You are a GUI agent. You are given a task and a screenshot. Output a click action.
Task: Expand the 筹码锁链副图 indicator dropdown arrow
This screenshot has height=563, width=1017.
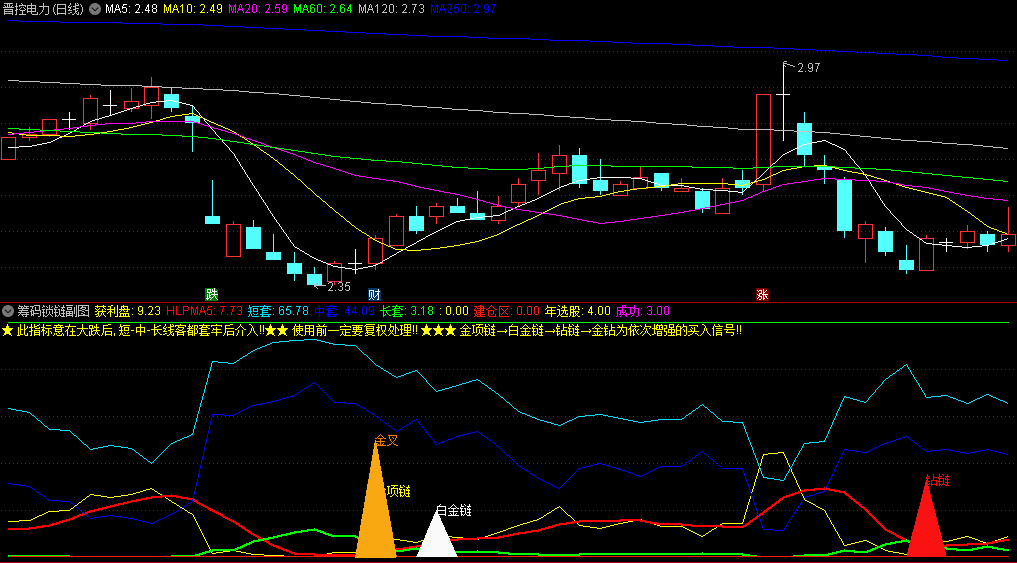pyautogui.click(x=8, y=311)
